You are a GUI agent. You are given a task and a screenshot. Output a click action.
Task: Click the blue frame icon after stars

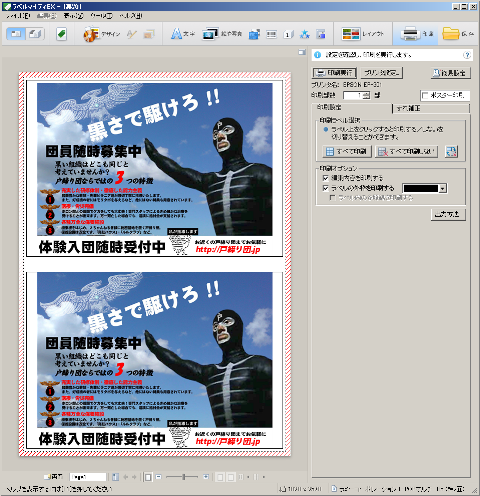click(321, 34)
